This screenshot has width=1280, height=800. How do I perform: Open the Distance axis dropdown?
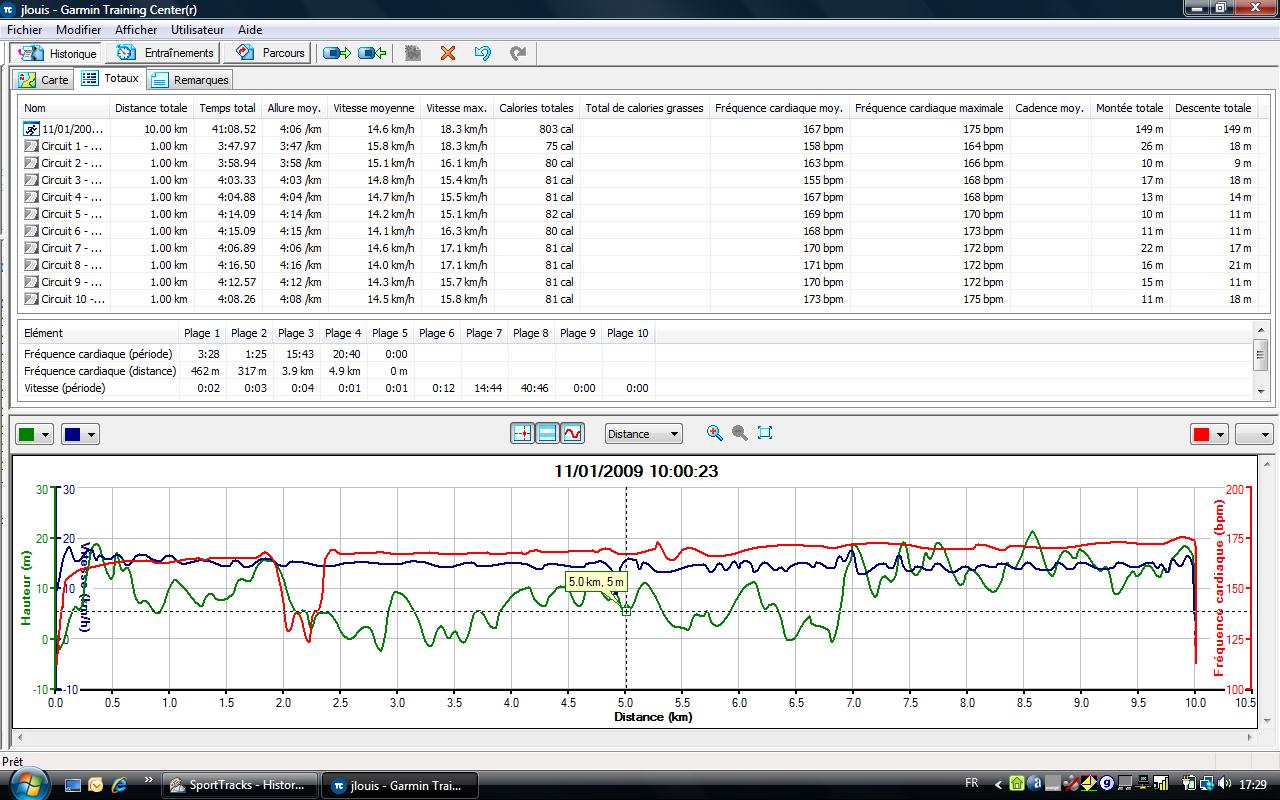(644, 434)
